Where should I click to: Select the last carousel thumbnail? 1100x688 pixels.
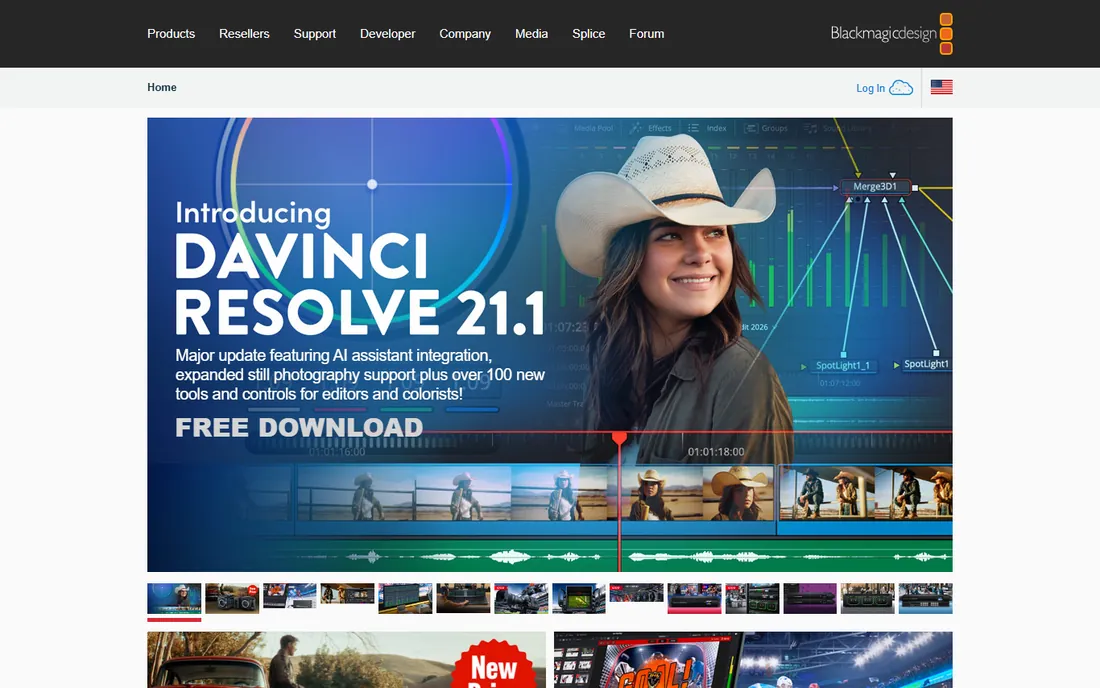pos(925,598)
